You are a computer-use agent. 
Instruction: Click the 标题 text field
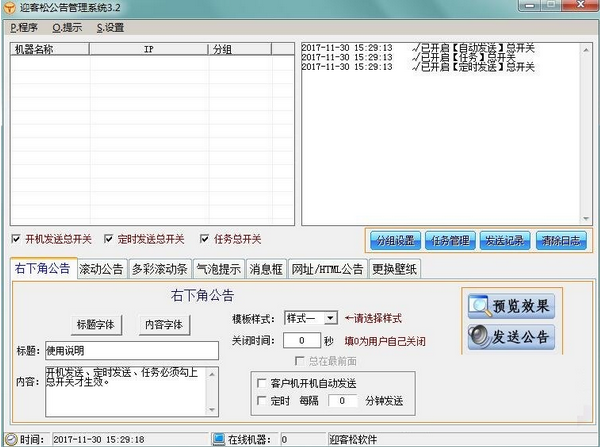132,351
